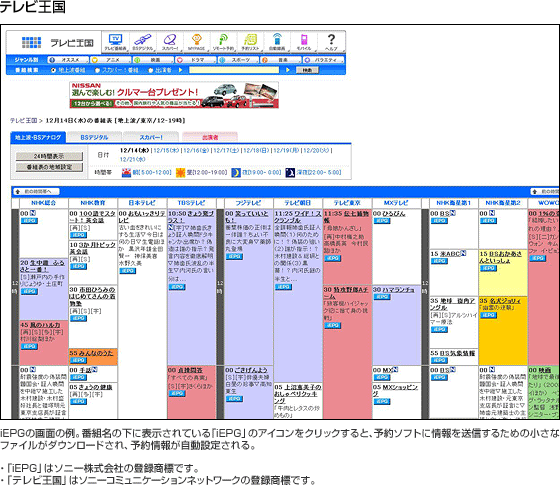Switch to the pink 出演者 tab
560x485 pixels.
pos(210,138)
